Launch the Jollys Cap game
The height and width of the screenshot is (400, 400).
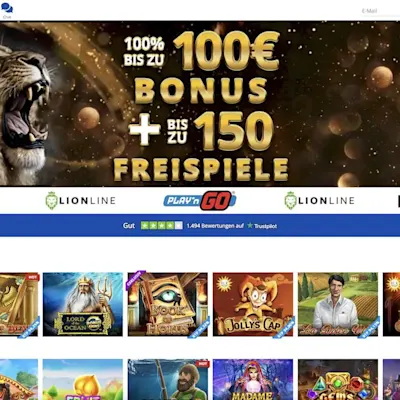[x=253, y=304]
